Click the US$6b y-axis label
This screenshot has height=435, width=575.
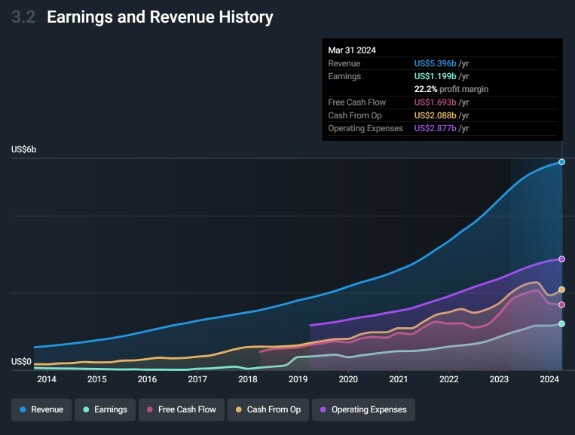(x=23, y=149)
